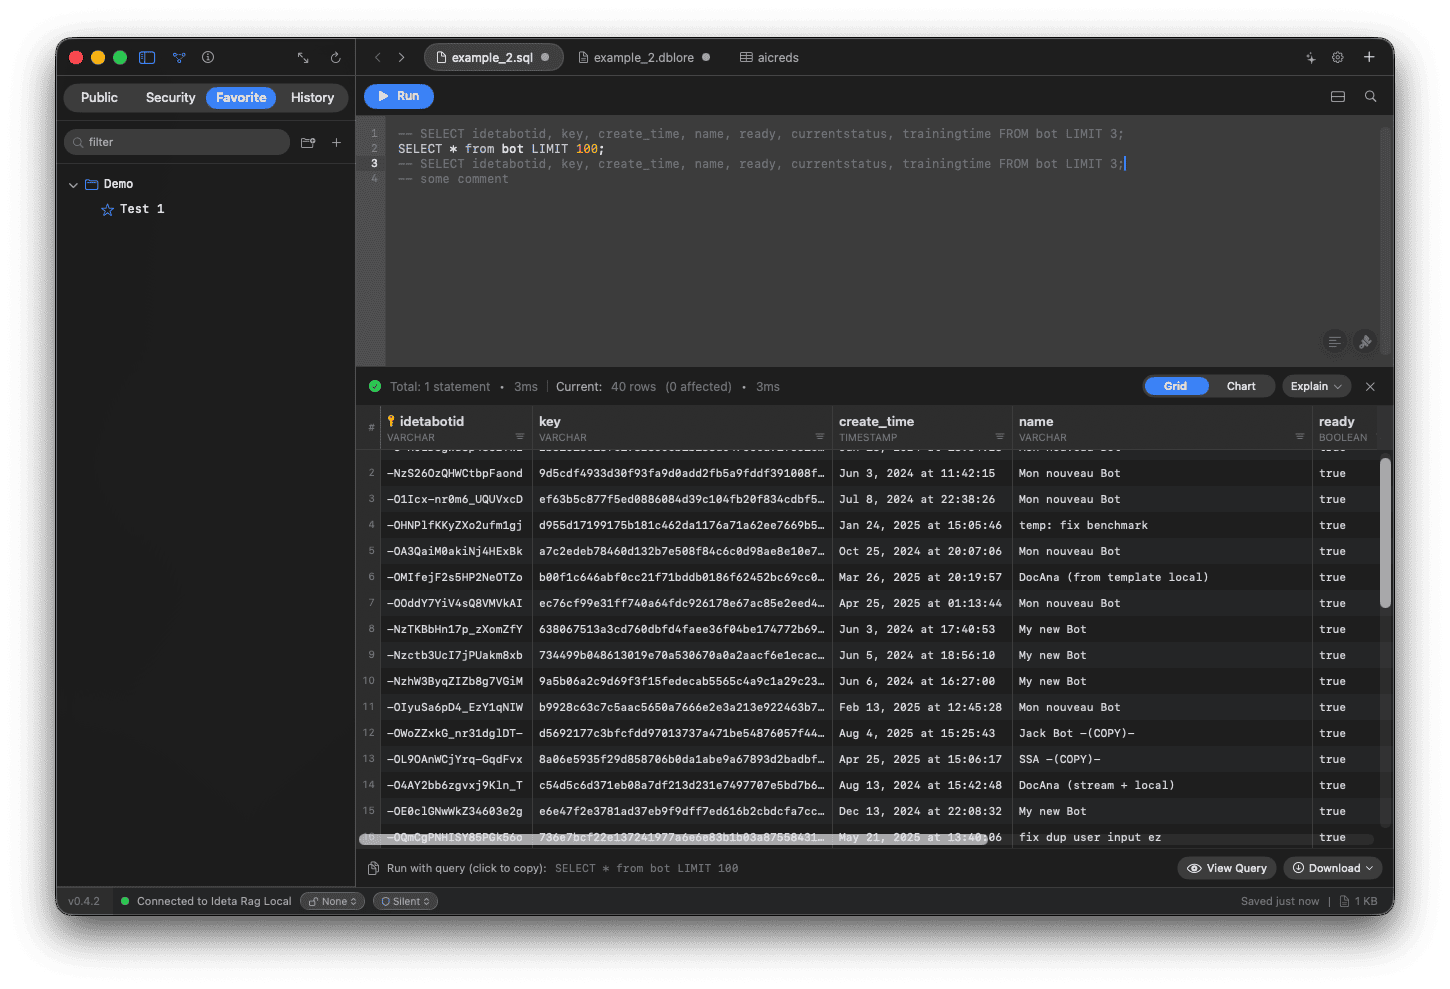Collapse the Demo folder
The width and height of the screenshot is (1450, 989).
[73, 184]
